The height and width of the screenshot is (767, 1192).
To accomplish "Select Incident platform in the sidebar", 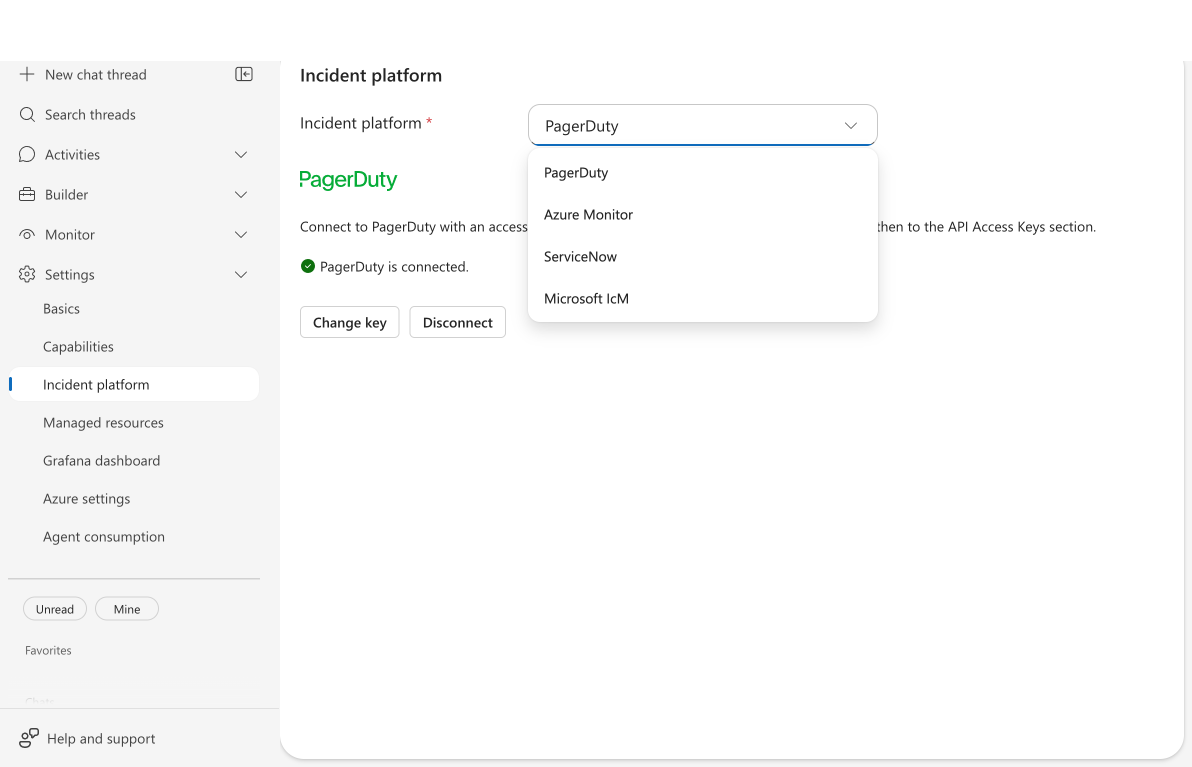I will tap(134, 385).
